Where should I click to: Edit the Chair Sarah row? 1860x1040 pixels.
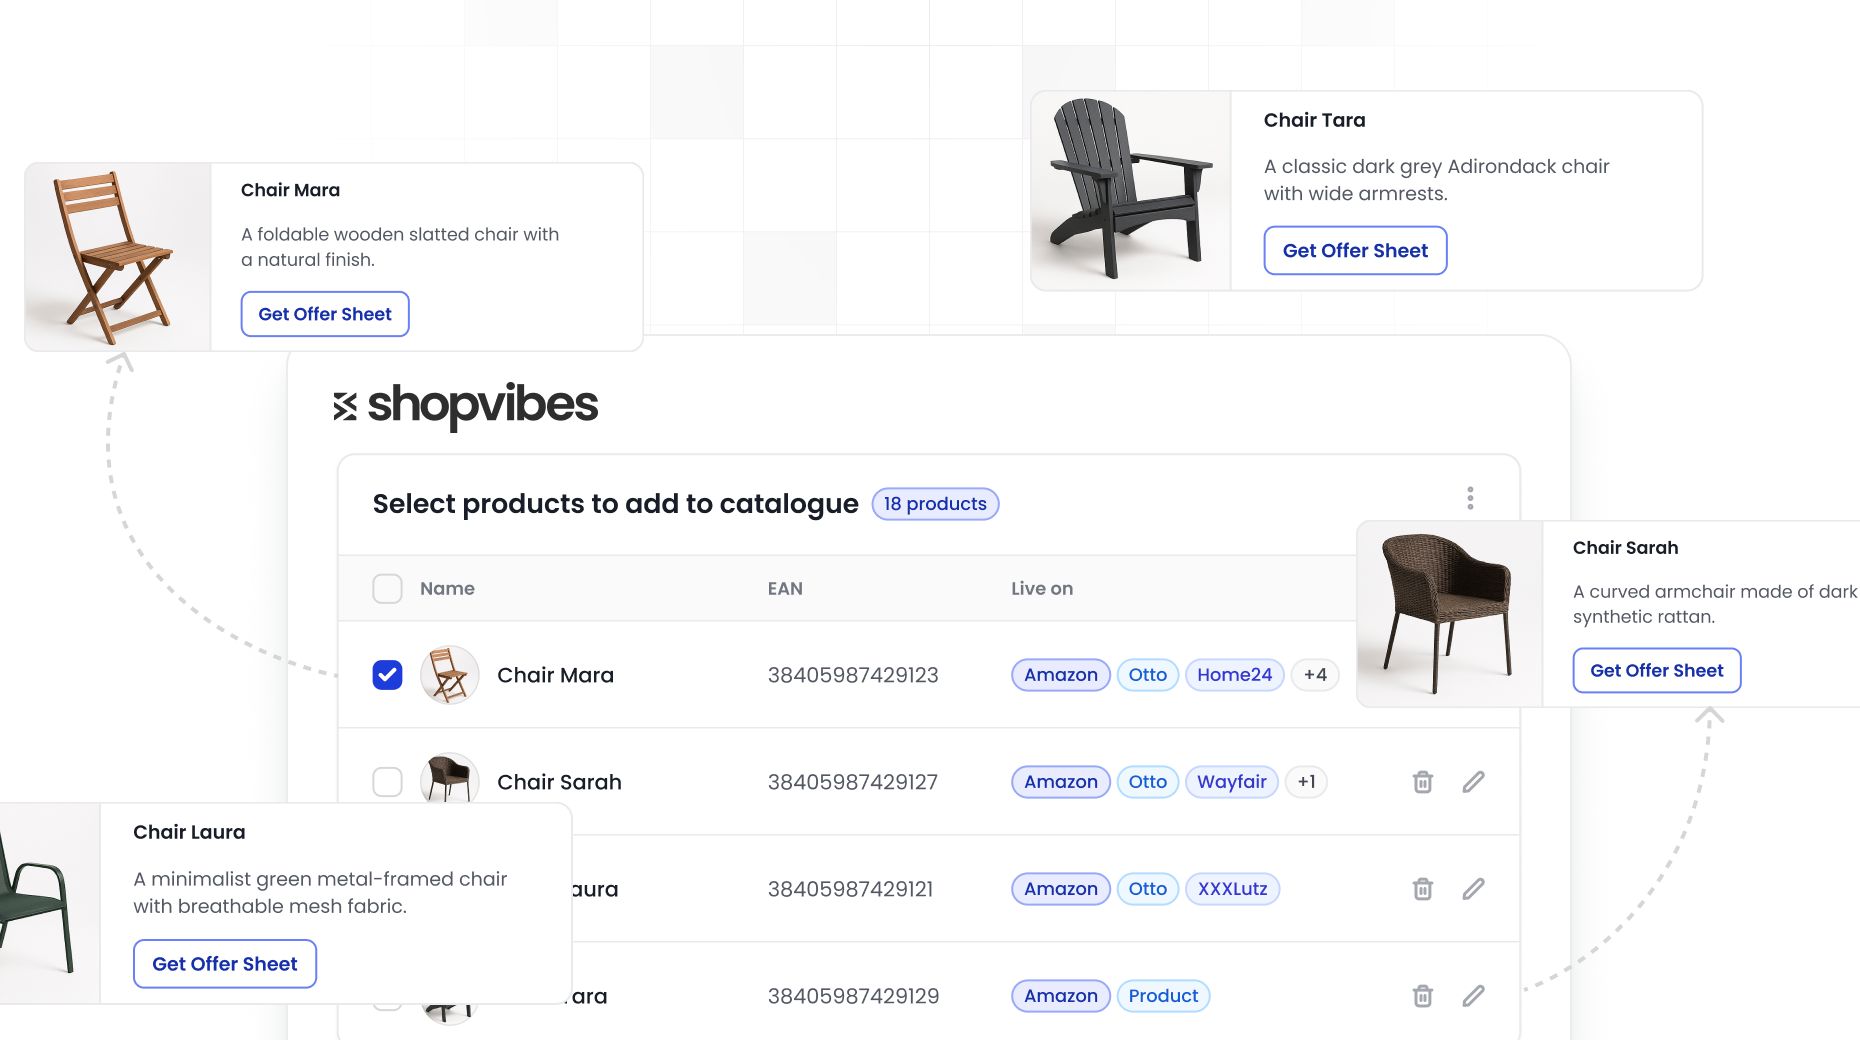(1473, 782)
